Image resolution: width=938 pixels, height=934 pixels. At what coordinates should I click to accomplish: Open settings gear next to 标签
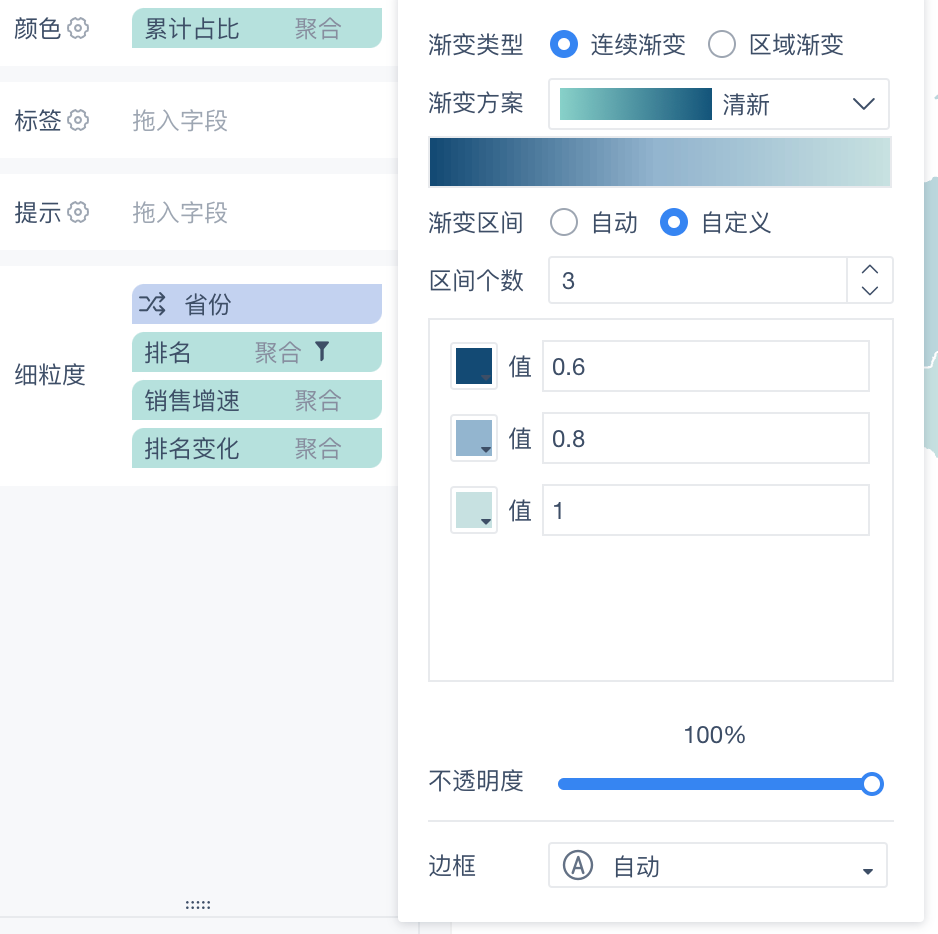tap(78, 120)
